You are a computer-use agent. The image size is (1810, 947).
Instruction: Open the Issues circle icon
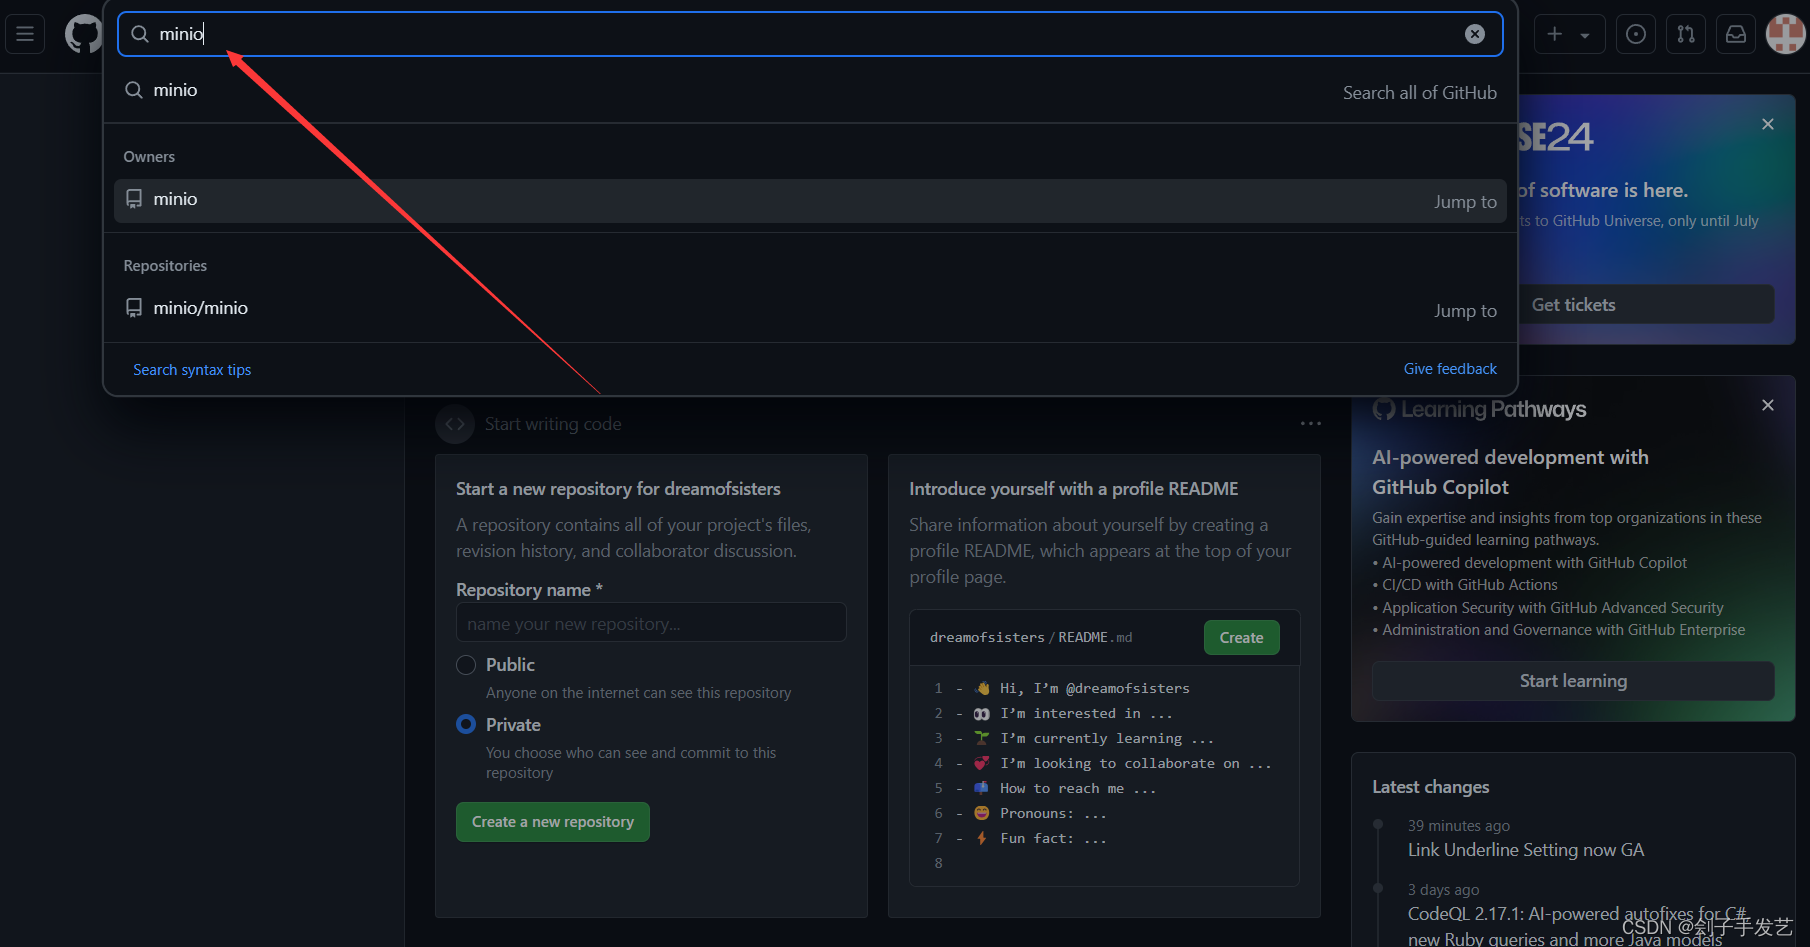click(1636, 34)
